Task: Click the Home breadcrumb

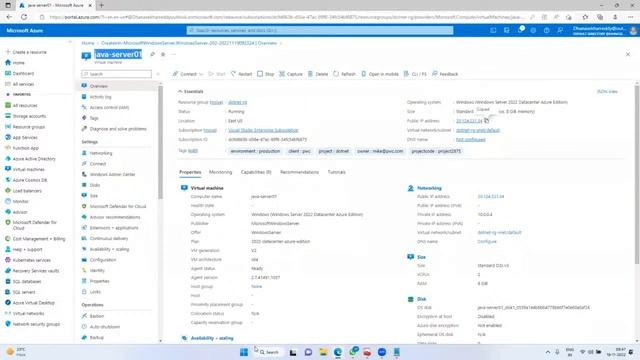Action: (87, 43)
